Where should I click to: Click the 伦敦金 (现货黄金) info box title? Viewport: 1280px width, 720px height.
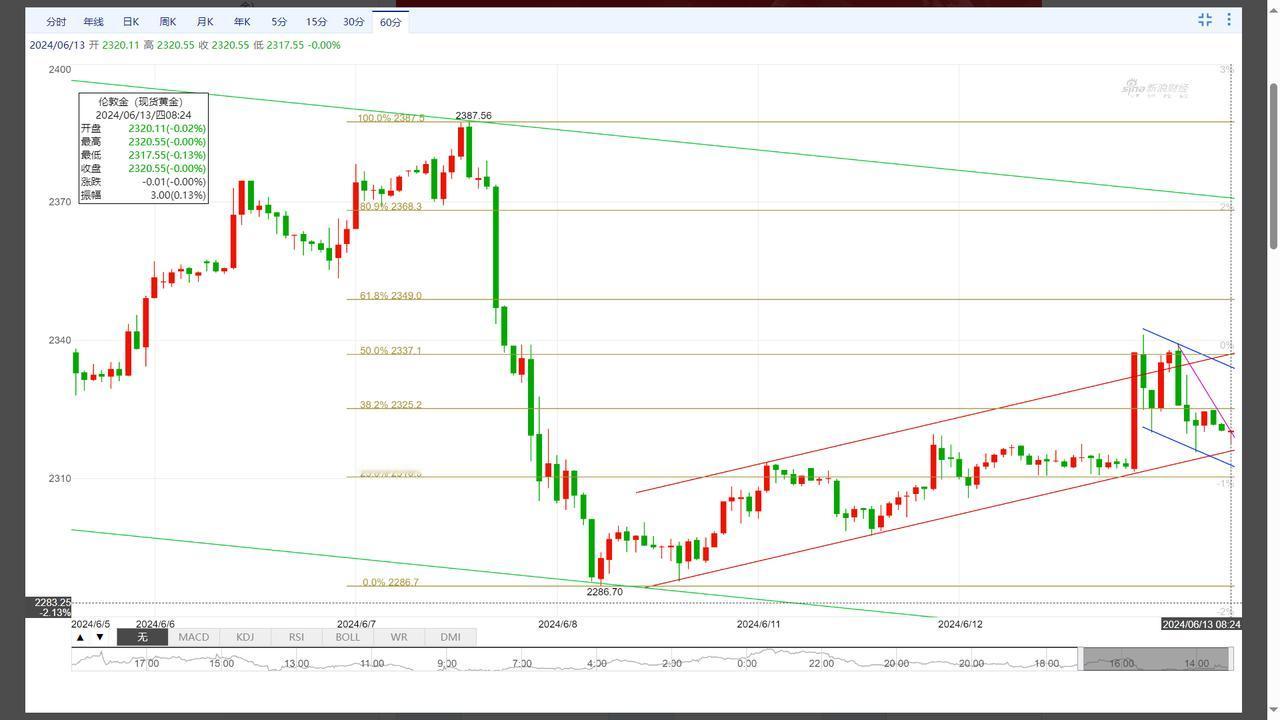[143, 102]
